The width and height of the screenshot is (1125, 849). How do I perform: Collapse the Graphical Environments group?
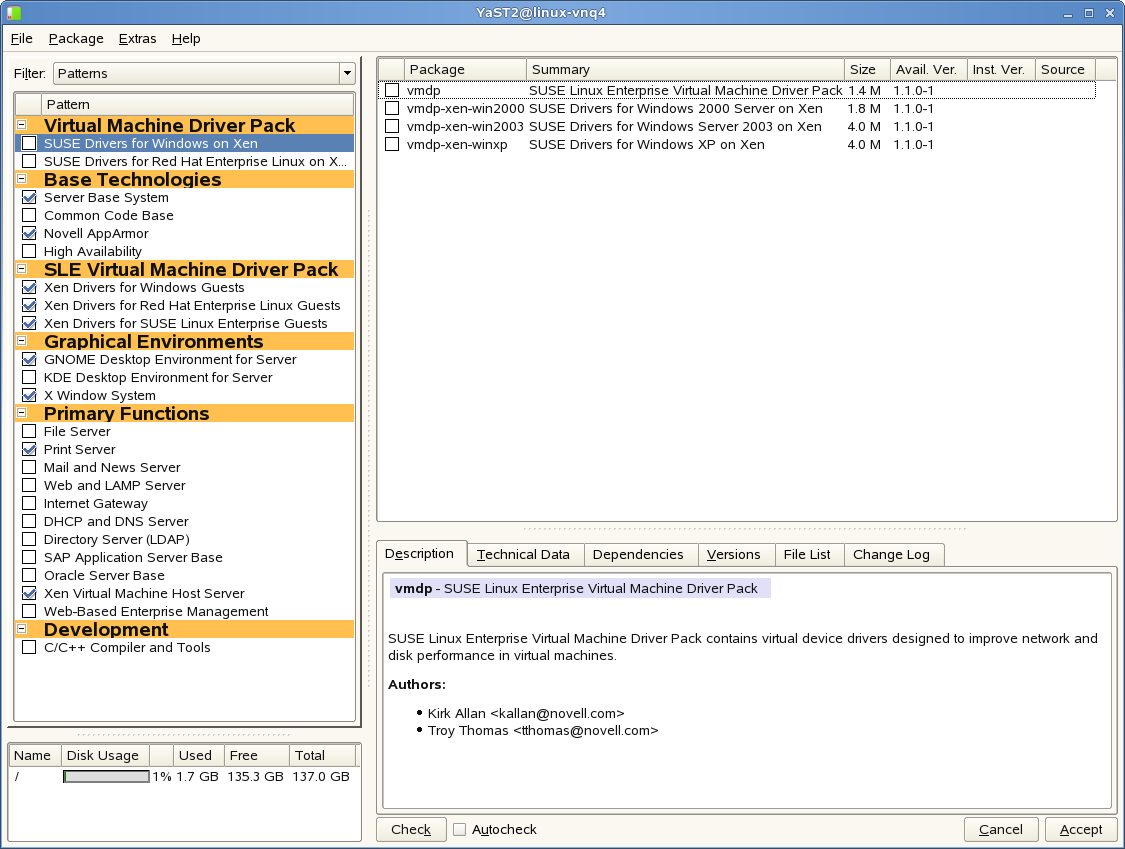pyautogui.click(x=22, y=342)
